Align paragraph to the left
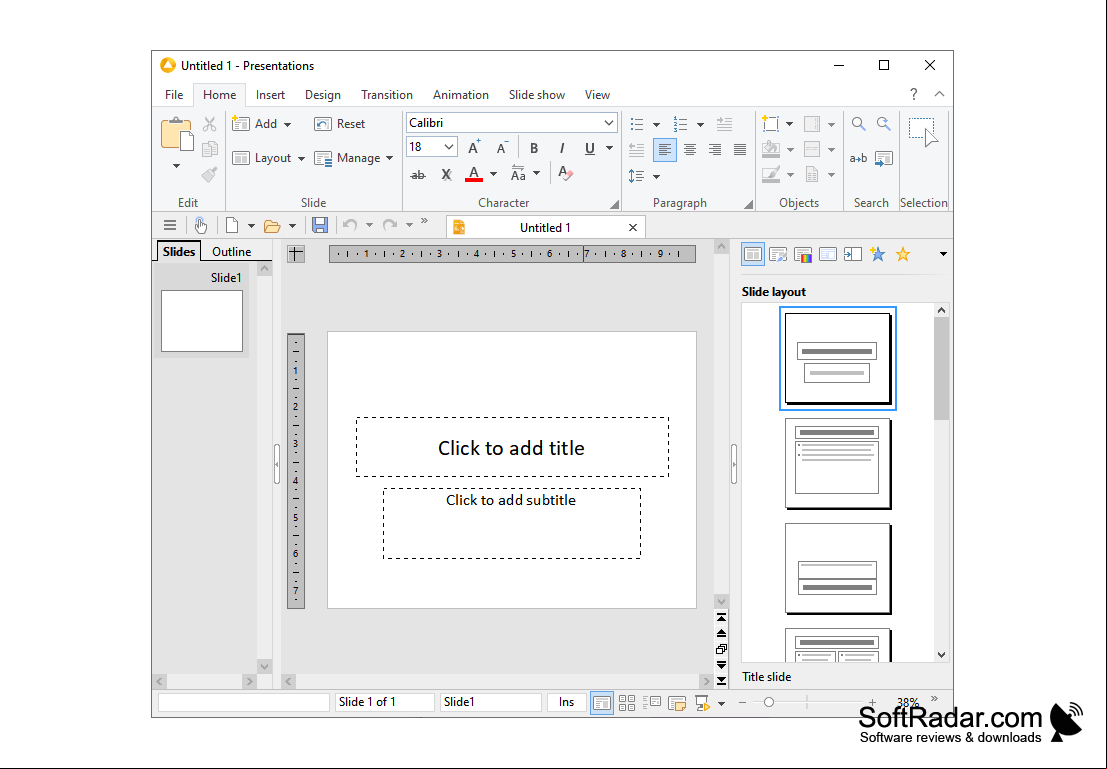 pos(664,150)
